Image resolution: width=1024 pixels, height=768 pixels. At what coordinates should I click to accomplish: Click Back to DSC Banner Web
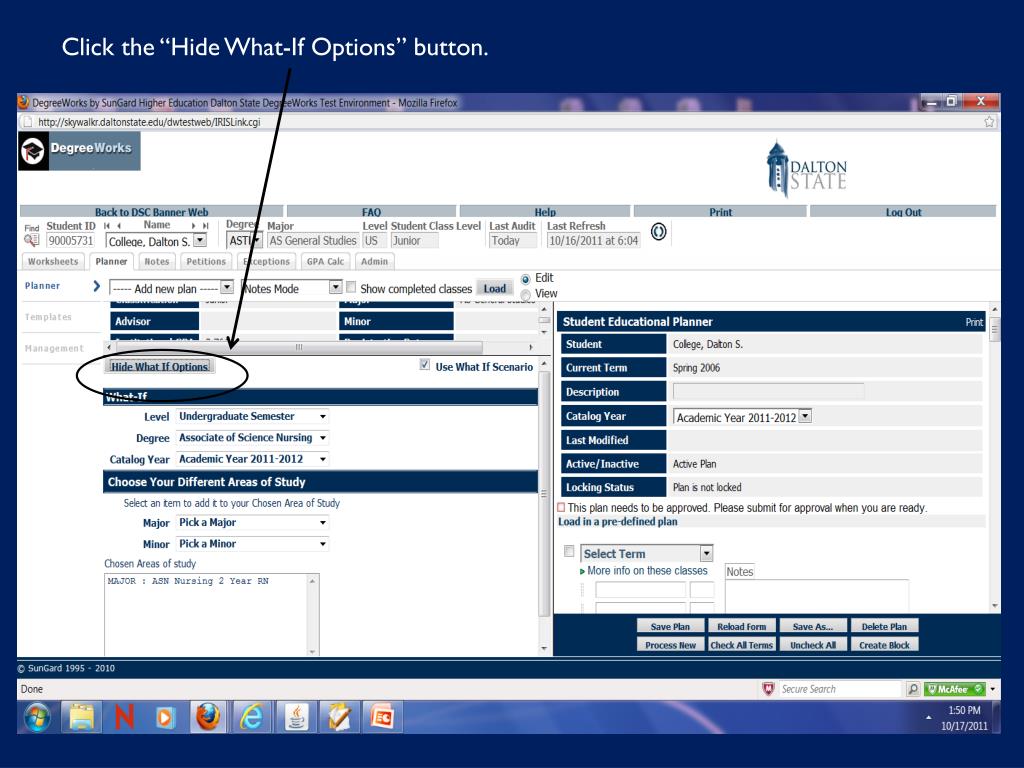pyautogui.click(x=152, y=212)
